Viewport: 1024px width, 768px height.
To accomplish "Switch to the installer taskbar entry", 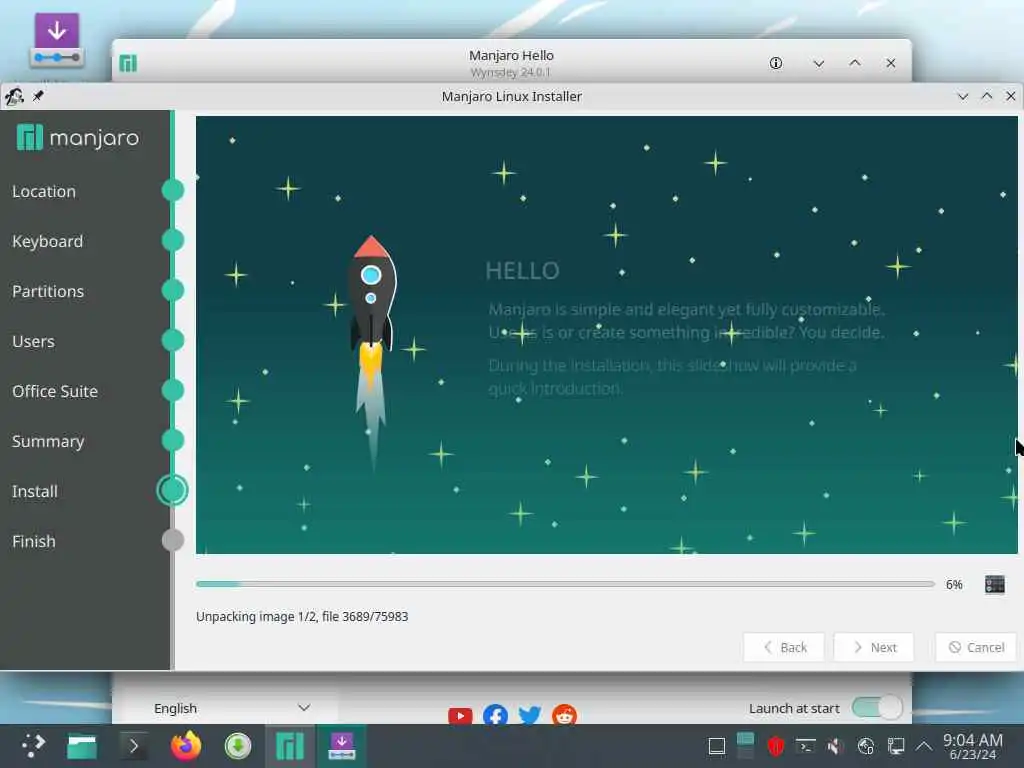I will 342,746.
